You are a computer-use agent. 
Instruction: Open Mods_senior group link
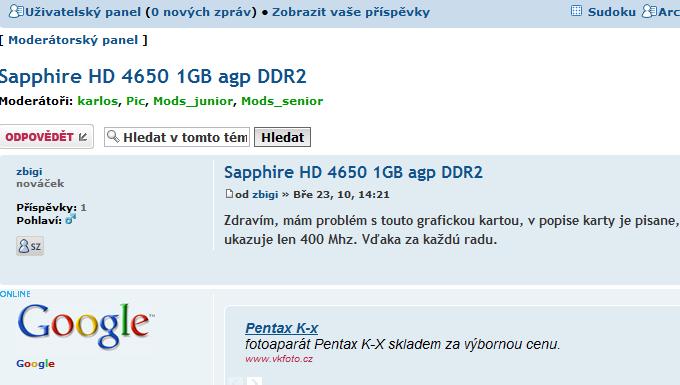coord(282,101)
